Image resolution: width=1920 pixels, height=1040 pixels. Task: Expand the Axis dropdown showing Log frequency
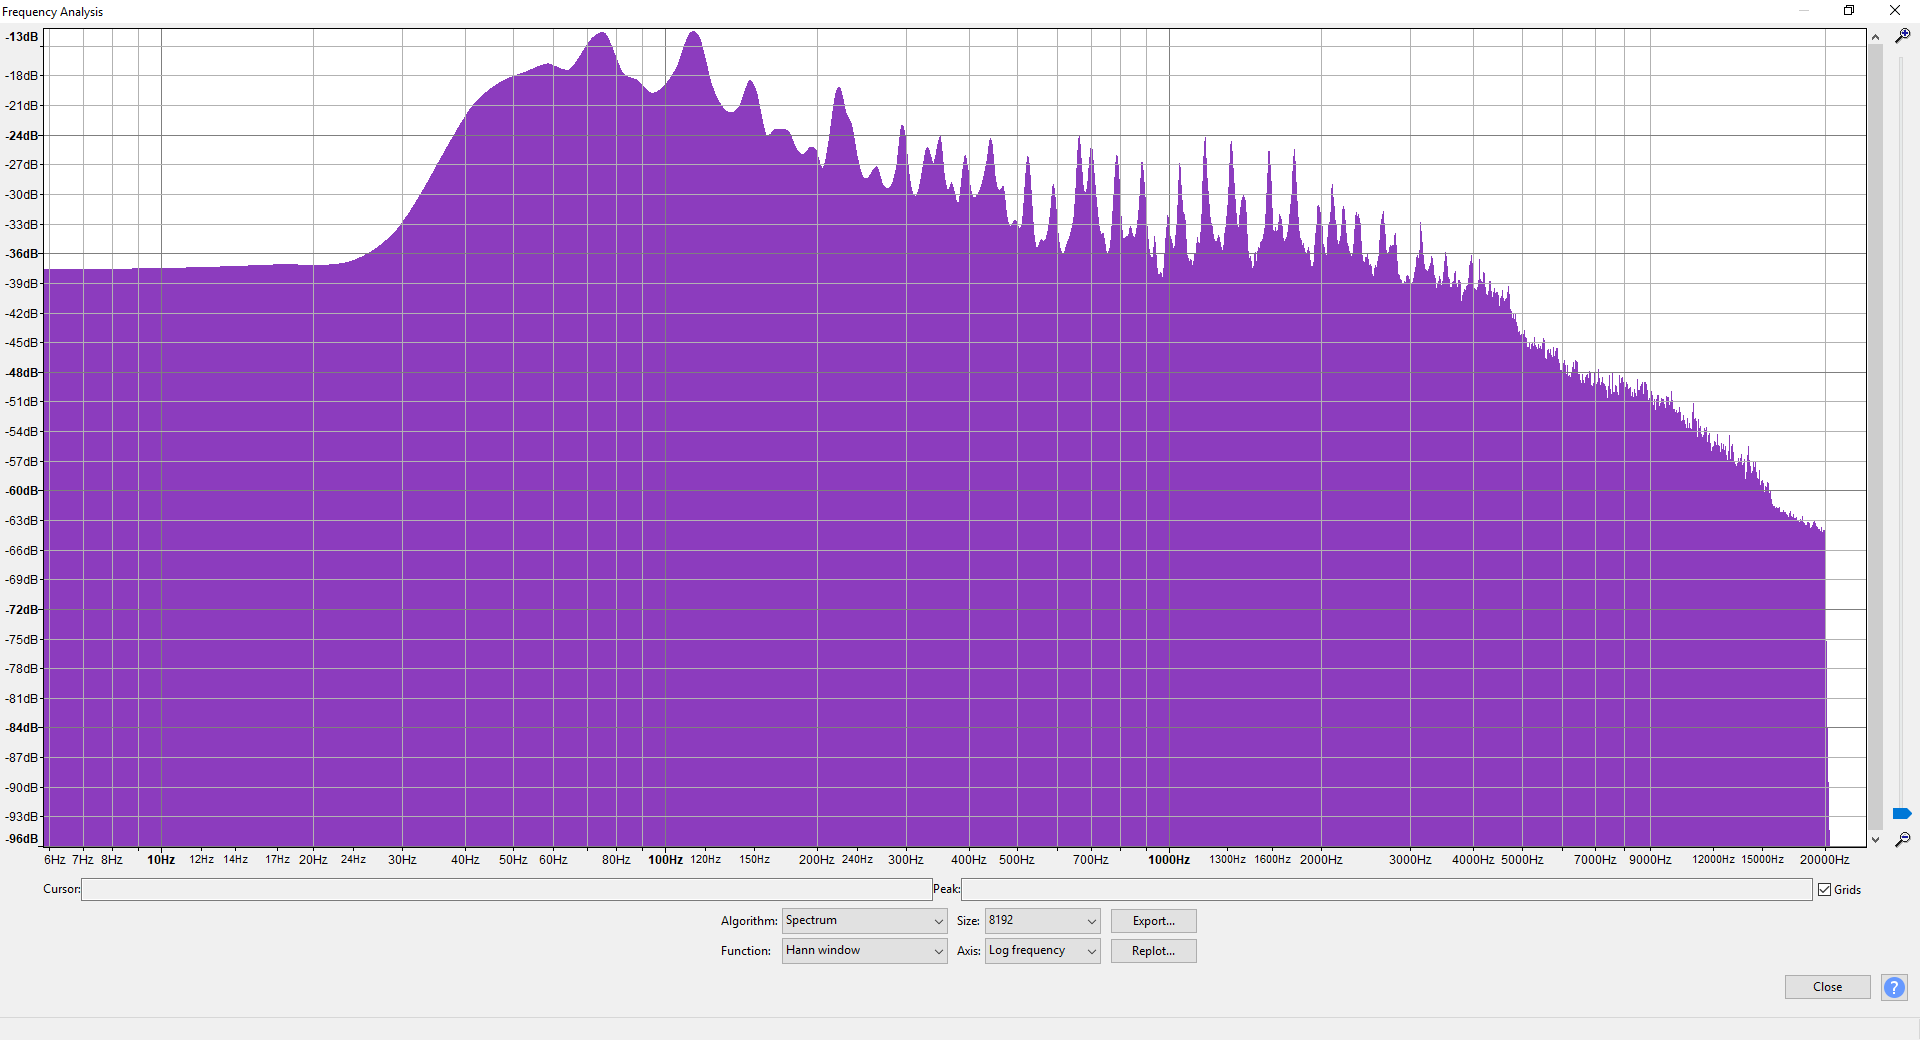(1042, 951)
